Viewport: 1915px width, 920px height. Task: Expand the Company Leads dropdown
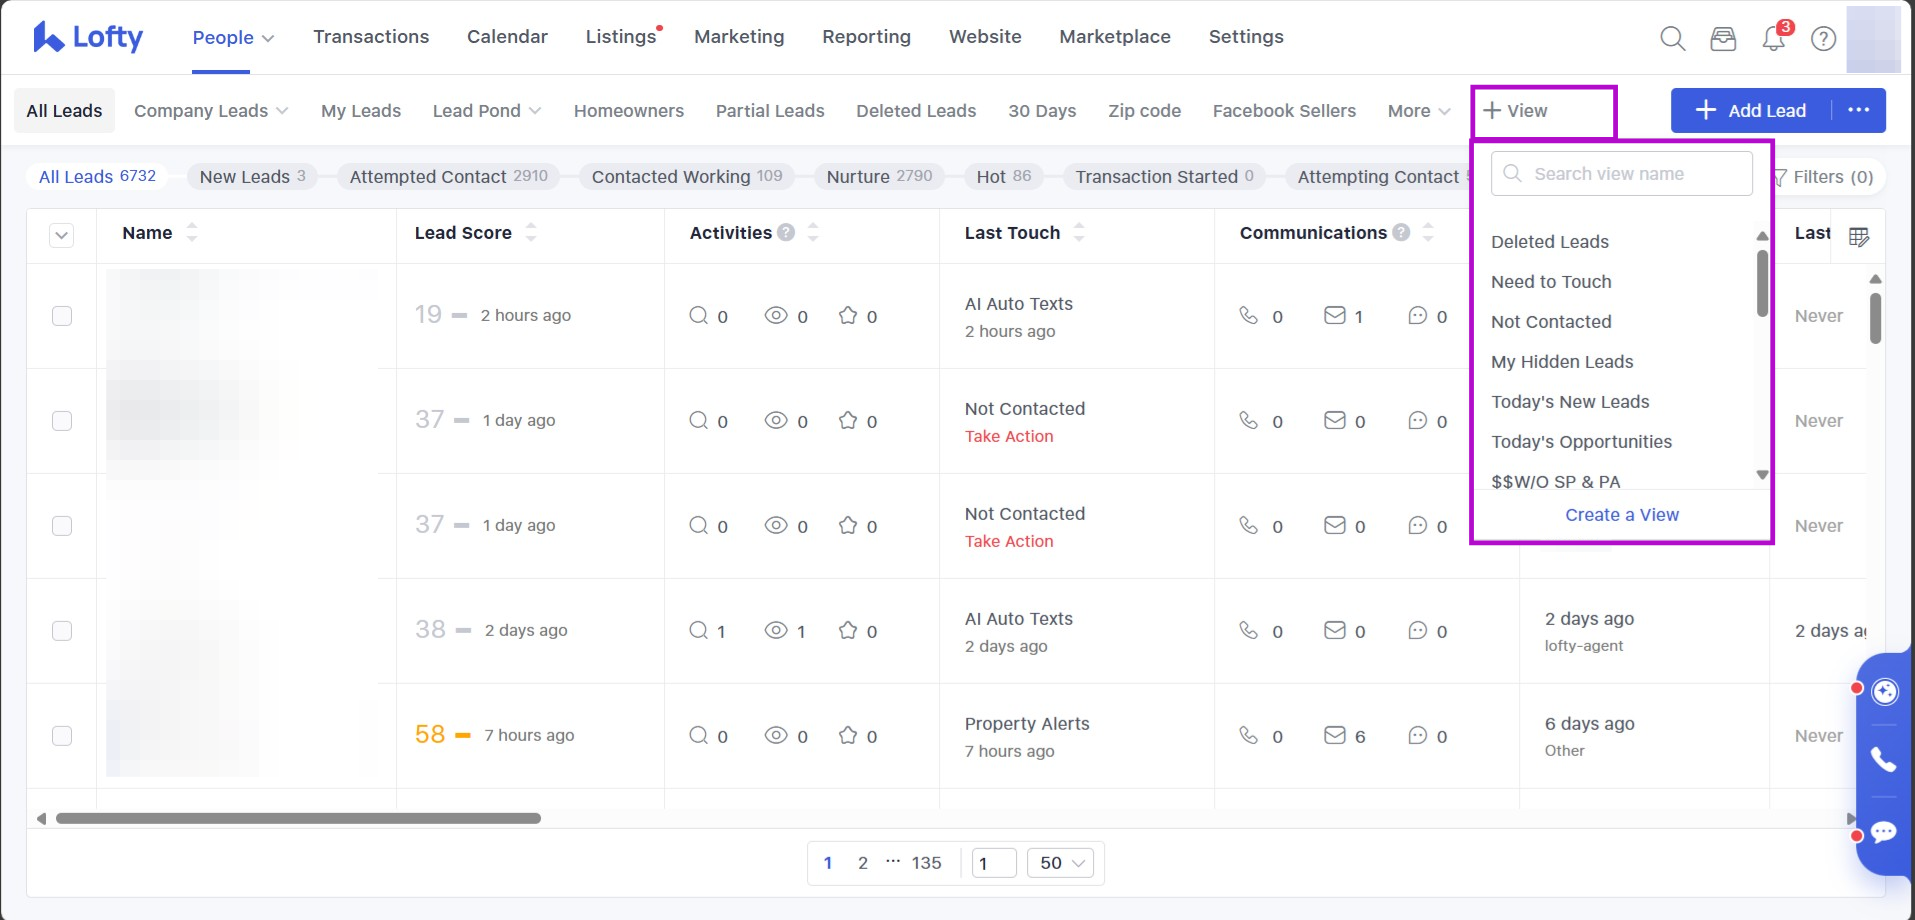click(211, 111)
